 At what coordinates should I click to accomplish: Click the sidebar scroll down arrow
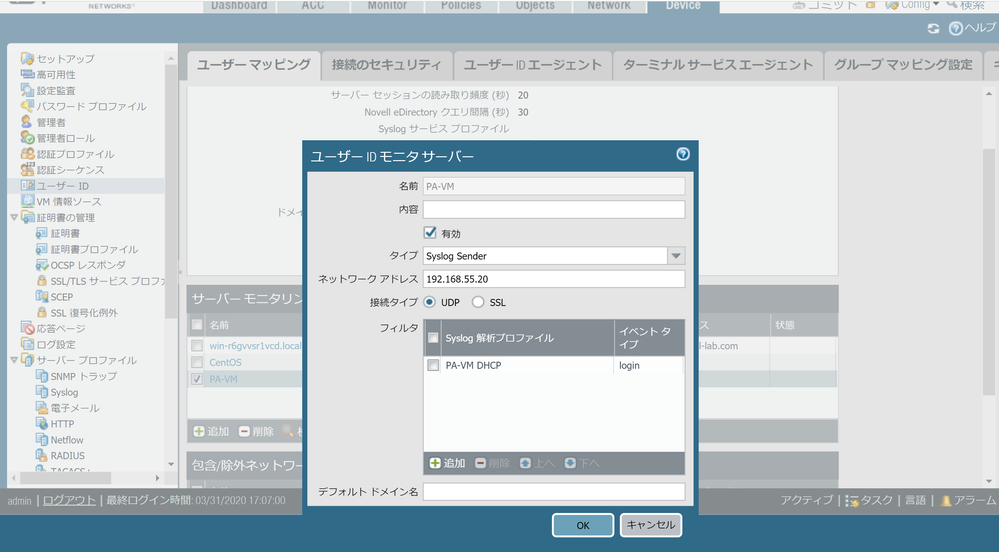tap(171, 464)
